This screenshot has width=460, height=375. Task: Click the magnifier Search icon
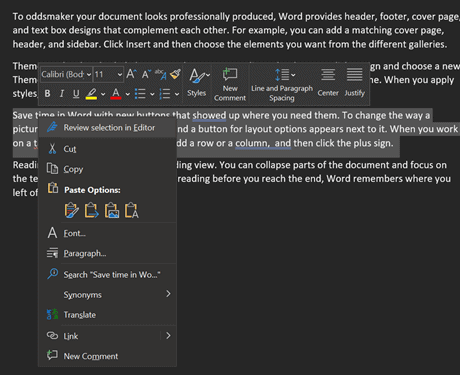52,274
